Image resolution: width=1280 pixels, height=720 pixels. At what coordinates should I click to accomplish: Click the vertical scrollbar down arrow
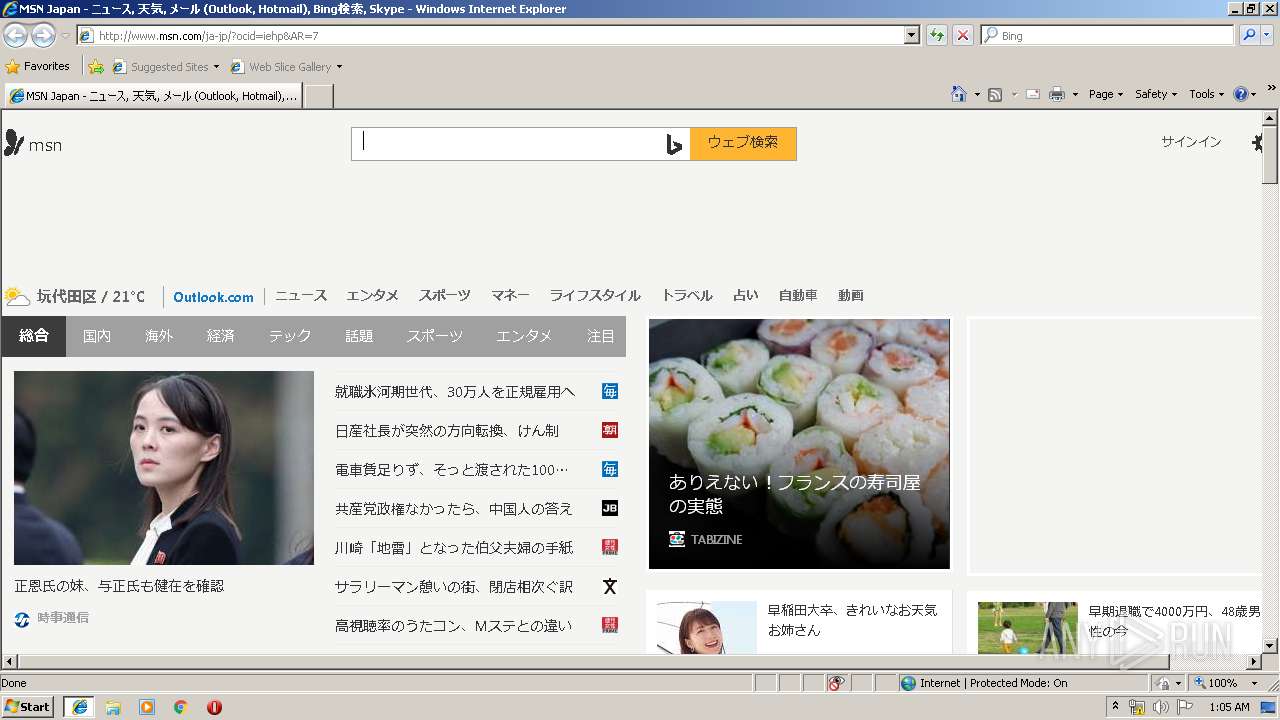point(1270,646)
